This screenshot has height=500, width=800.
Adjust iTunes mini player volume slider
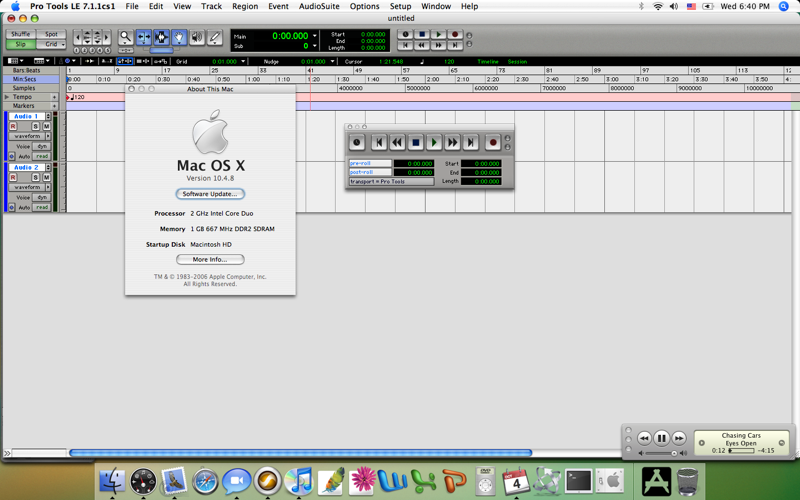pos(662,453)
